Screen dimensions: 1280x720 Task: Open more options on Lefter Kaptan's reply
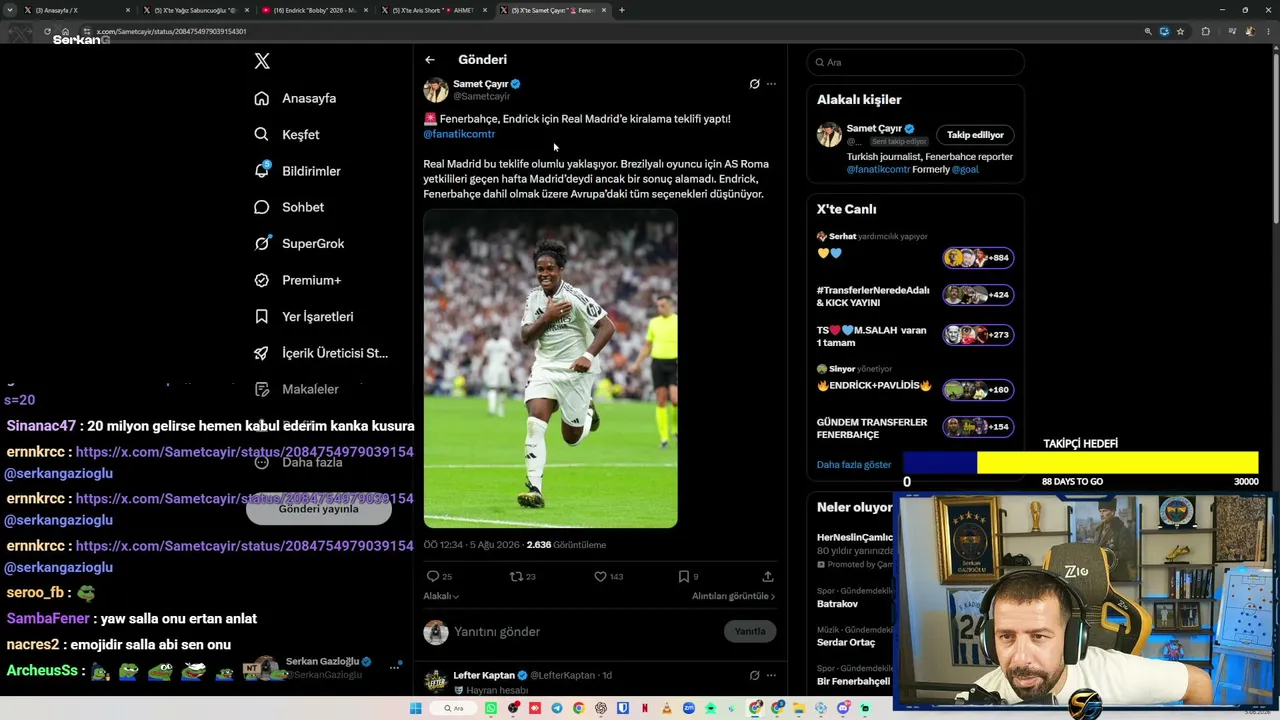click(x=771, y=675)
